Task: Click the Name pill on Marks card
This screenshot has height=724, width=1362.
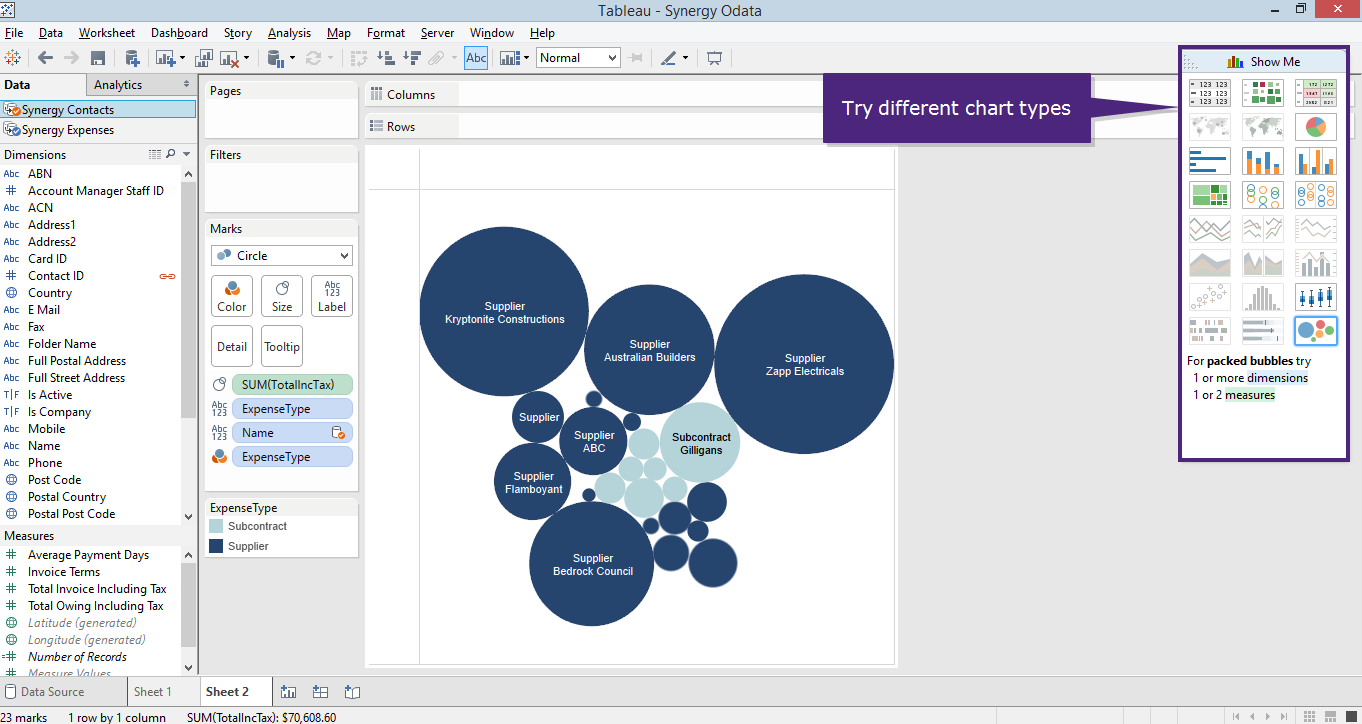Action: tap(292, 433)
